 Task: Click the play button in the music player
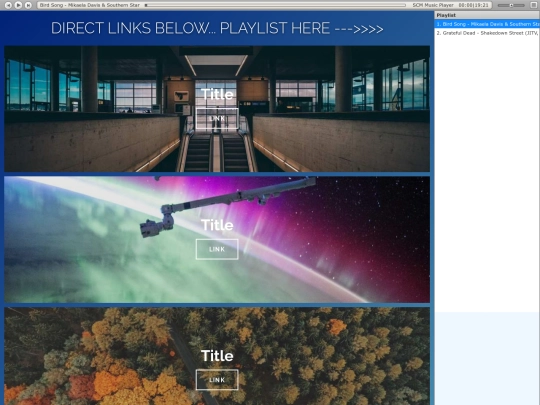[19, 5]
